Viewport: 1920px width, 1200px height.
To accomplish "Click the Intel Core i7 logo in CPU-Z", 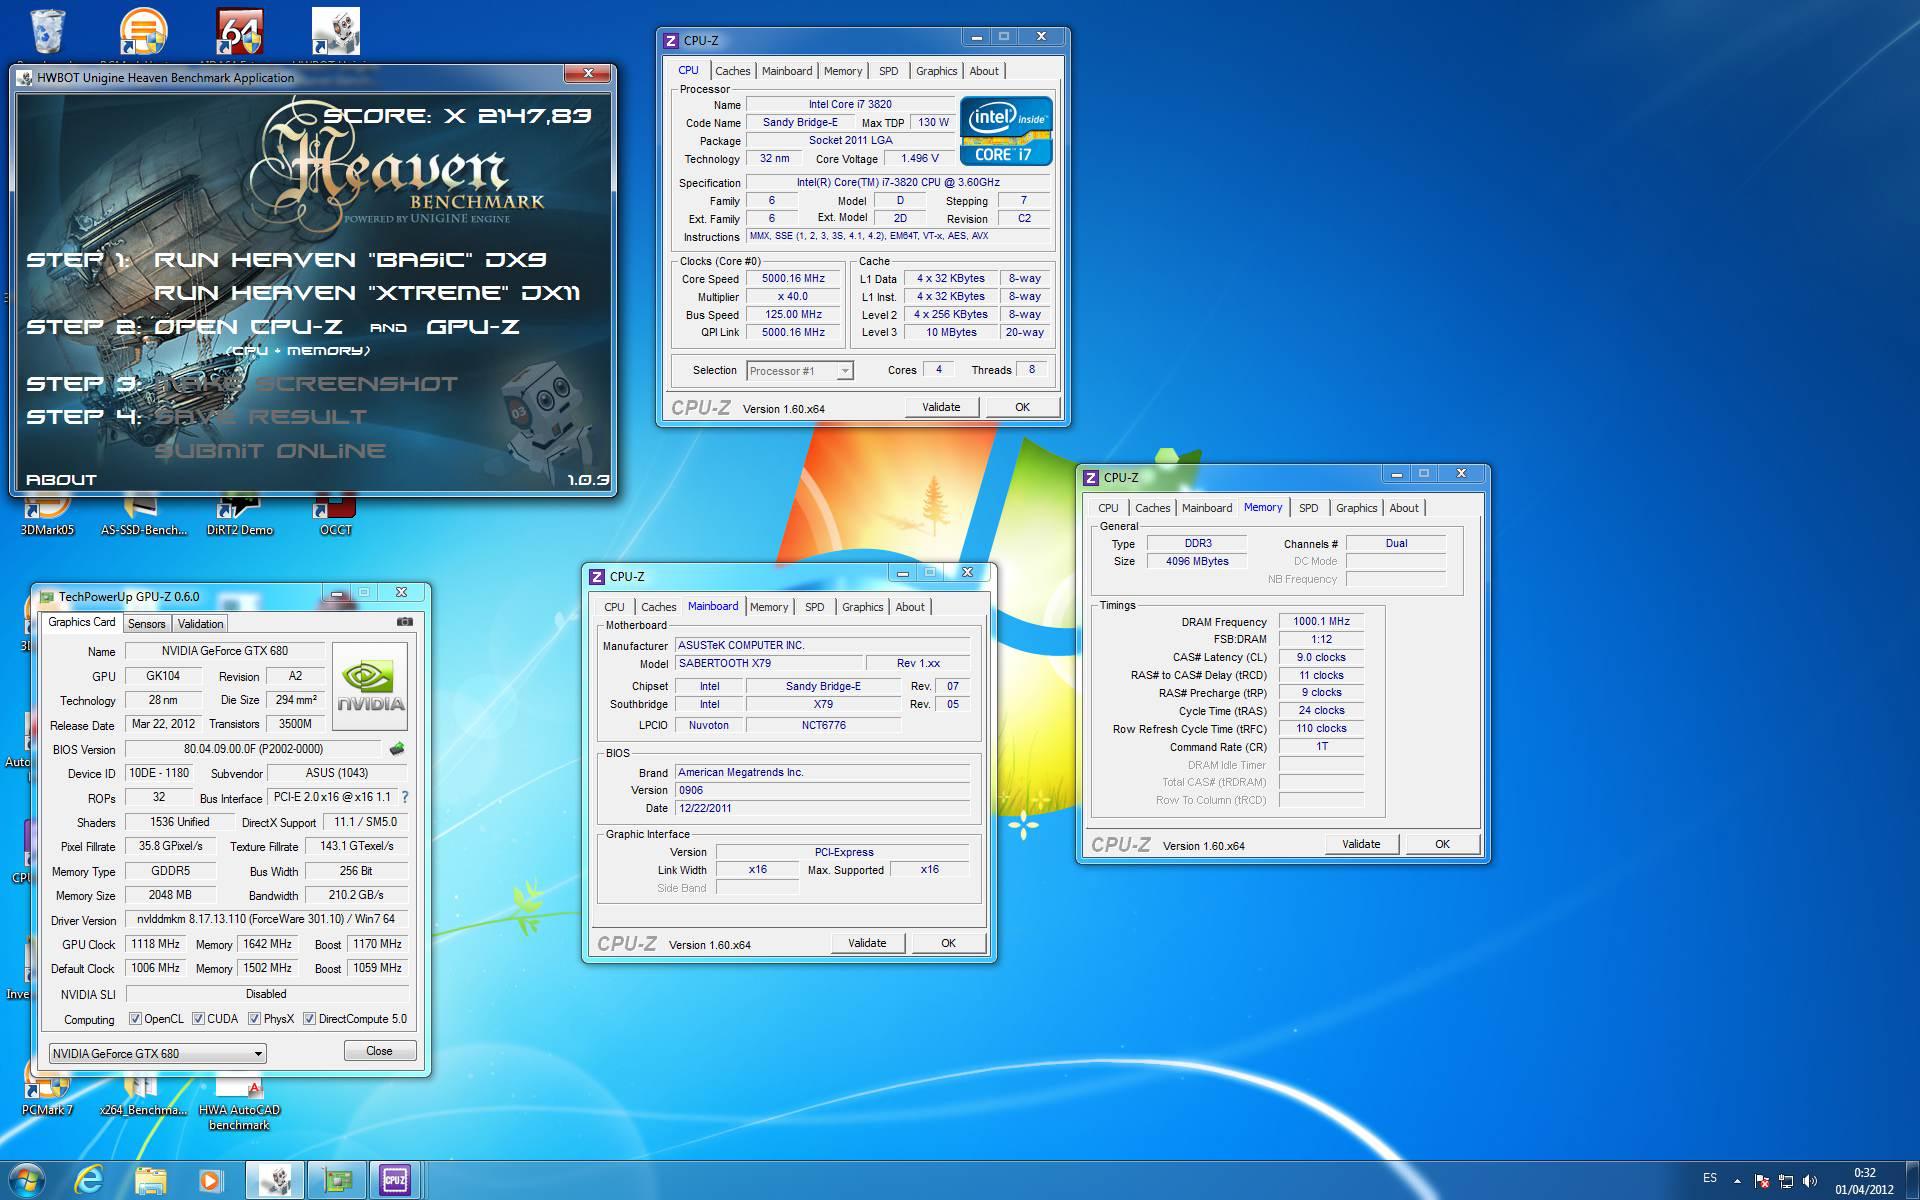I will pos(1006,131).
